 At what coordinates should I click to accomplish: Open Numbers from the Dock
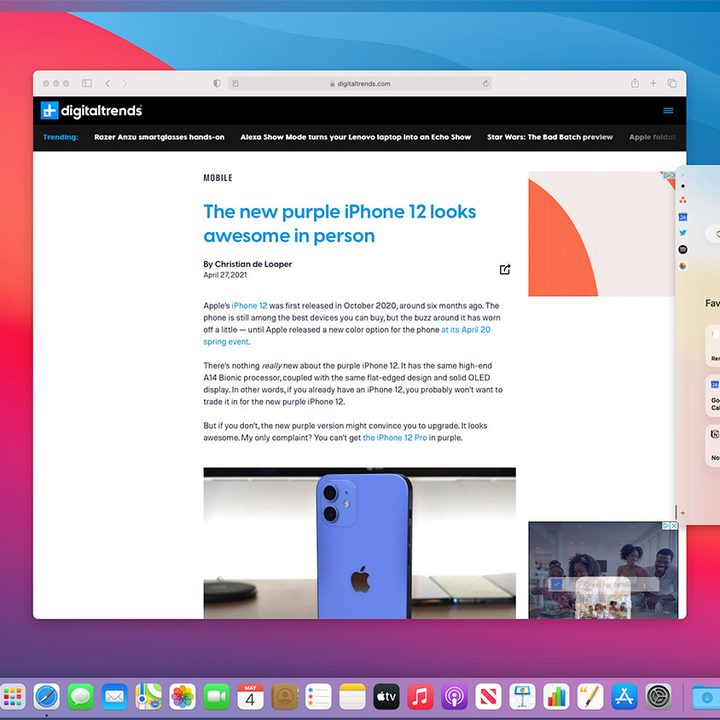556,697
